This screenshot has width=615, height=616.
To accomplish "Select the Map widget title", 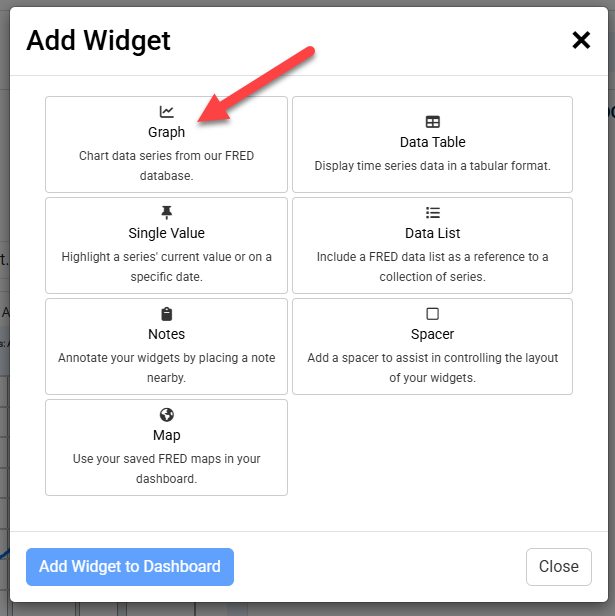I will tap(167, 435).
